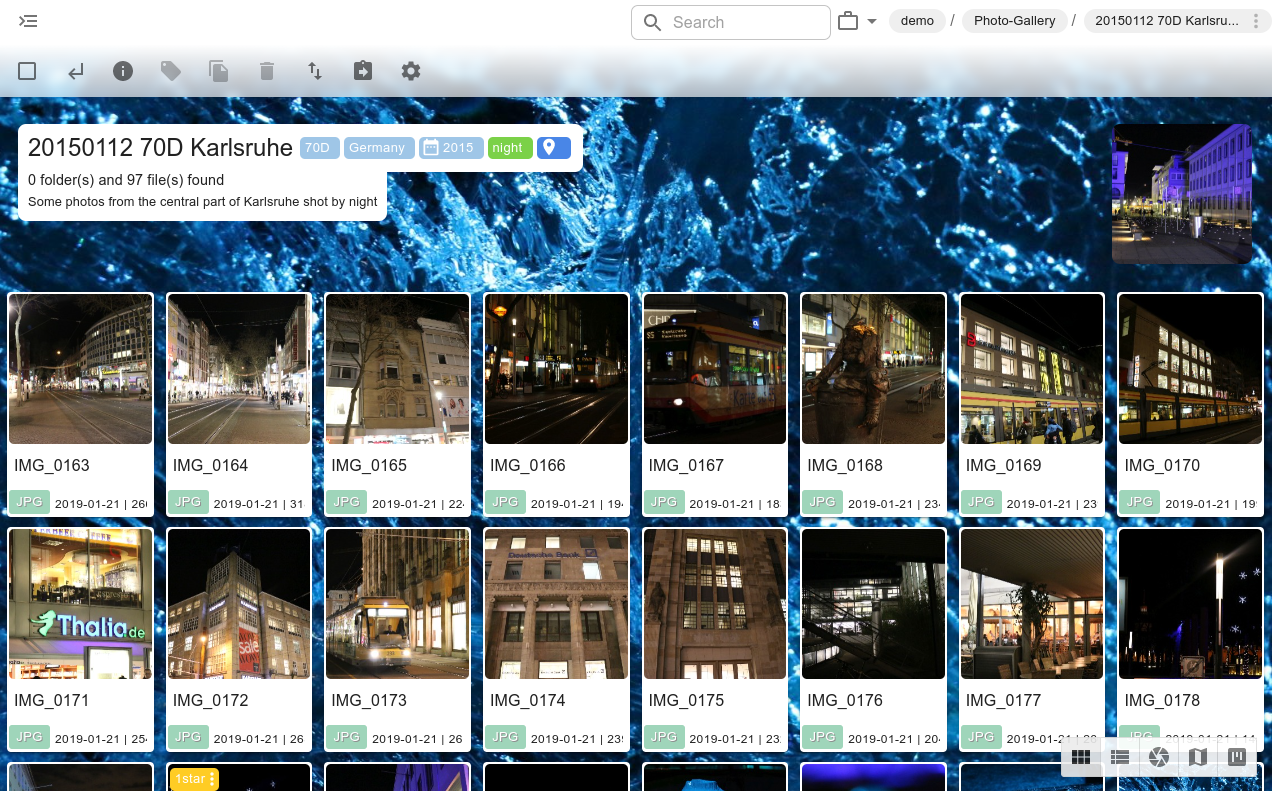Image resolution: width=1272 pixels, height=791 pixels.
Task: Open the left navigation drawer menu icon
Action: click(x=28, y=21)
